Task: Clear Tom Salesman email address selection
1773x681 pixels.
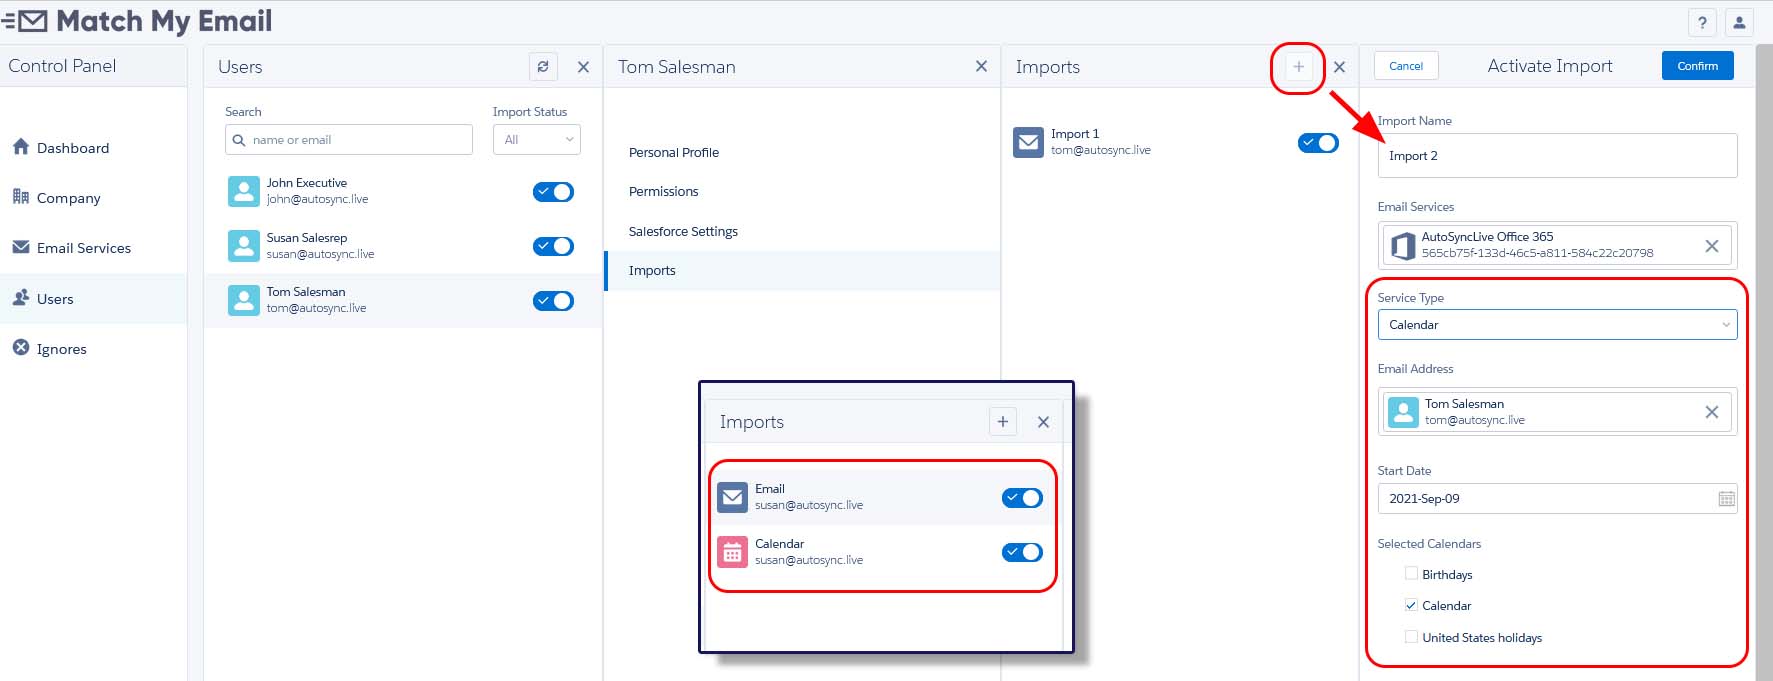Action: pos(1711,412)
